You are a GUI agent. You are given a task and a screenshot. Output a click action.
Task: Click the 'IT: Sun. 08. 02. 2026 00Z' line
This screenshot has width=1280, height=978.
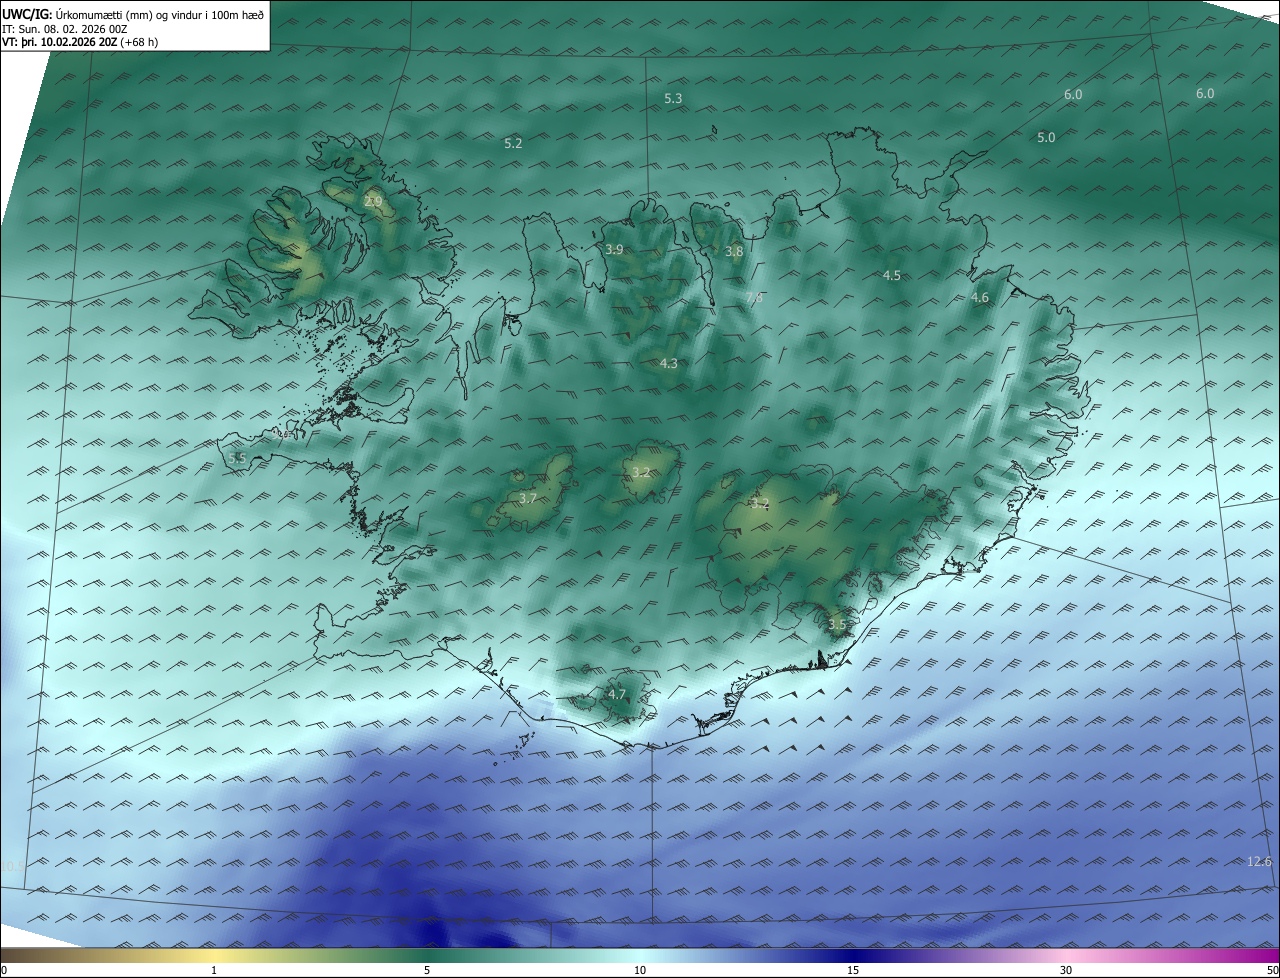point(64,29)
